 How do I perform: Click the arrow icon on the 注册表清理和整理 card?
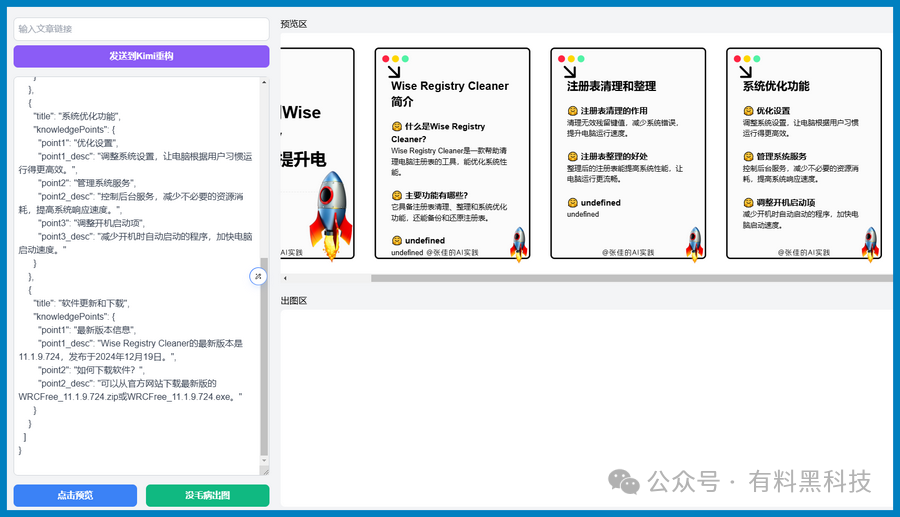pos(569,72)
